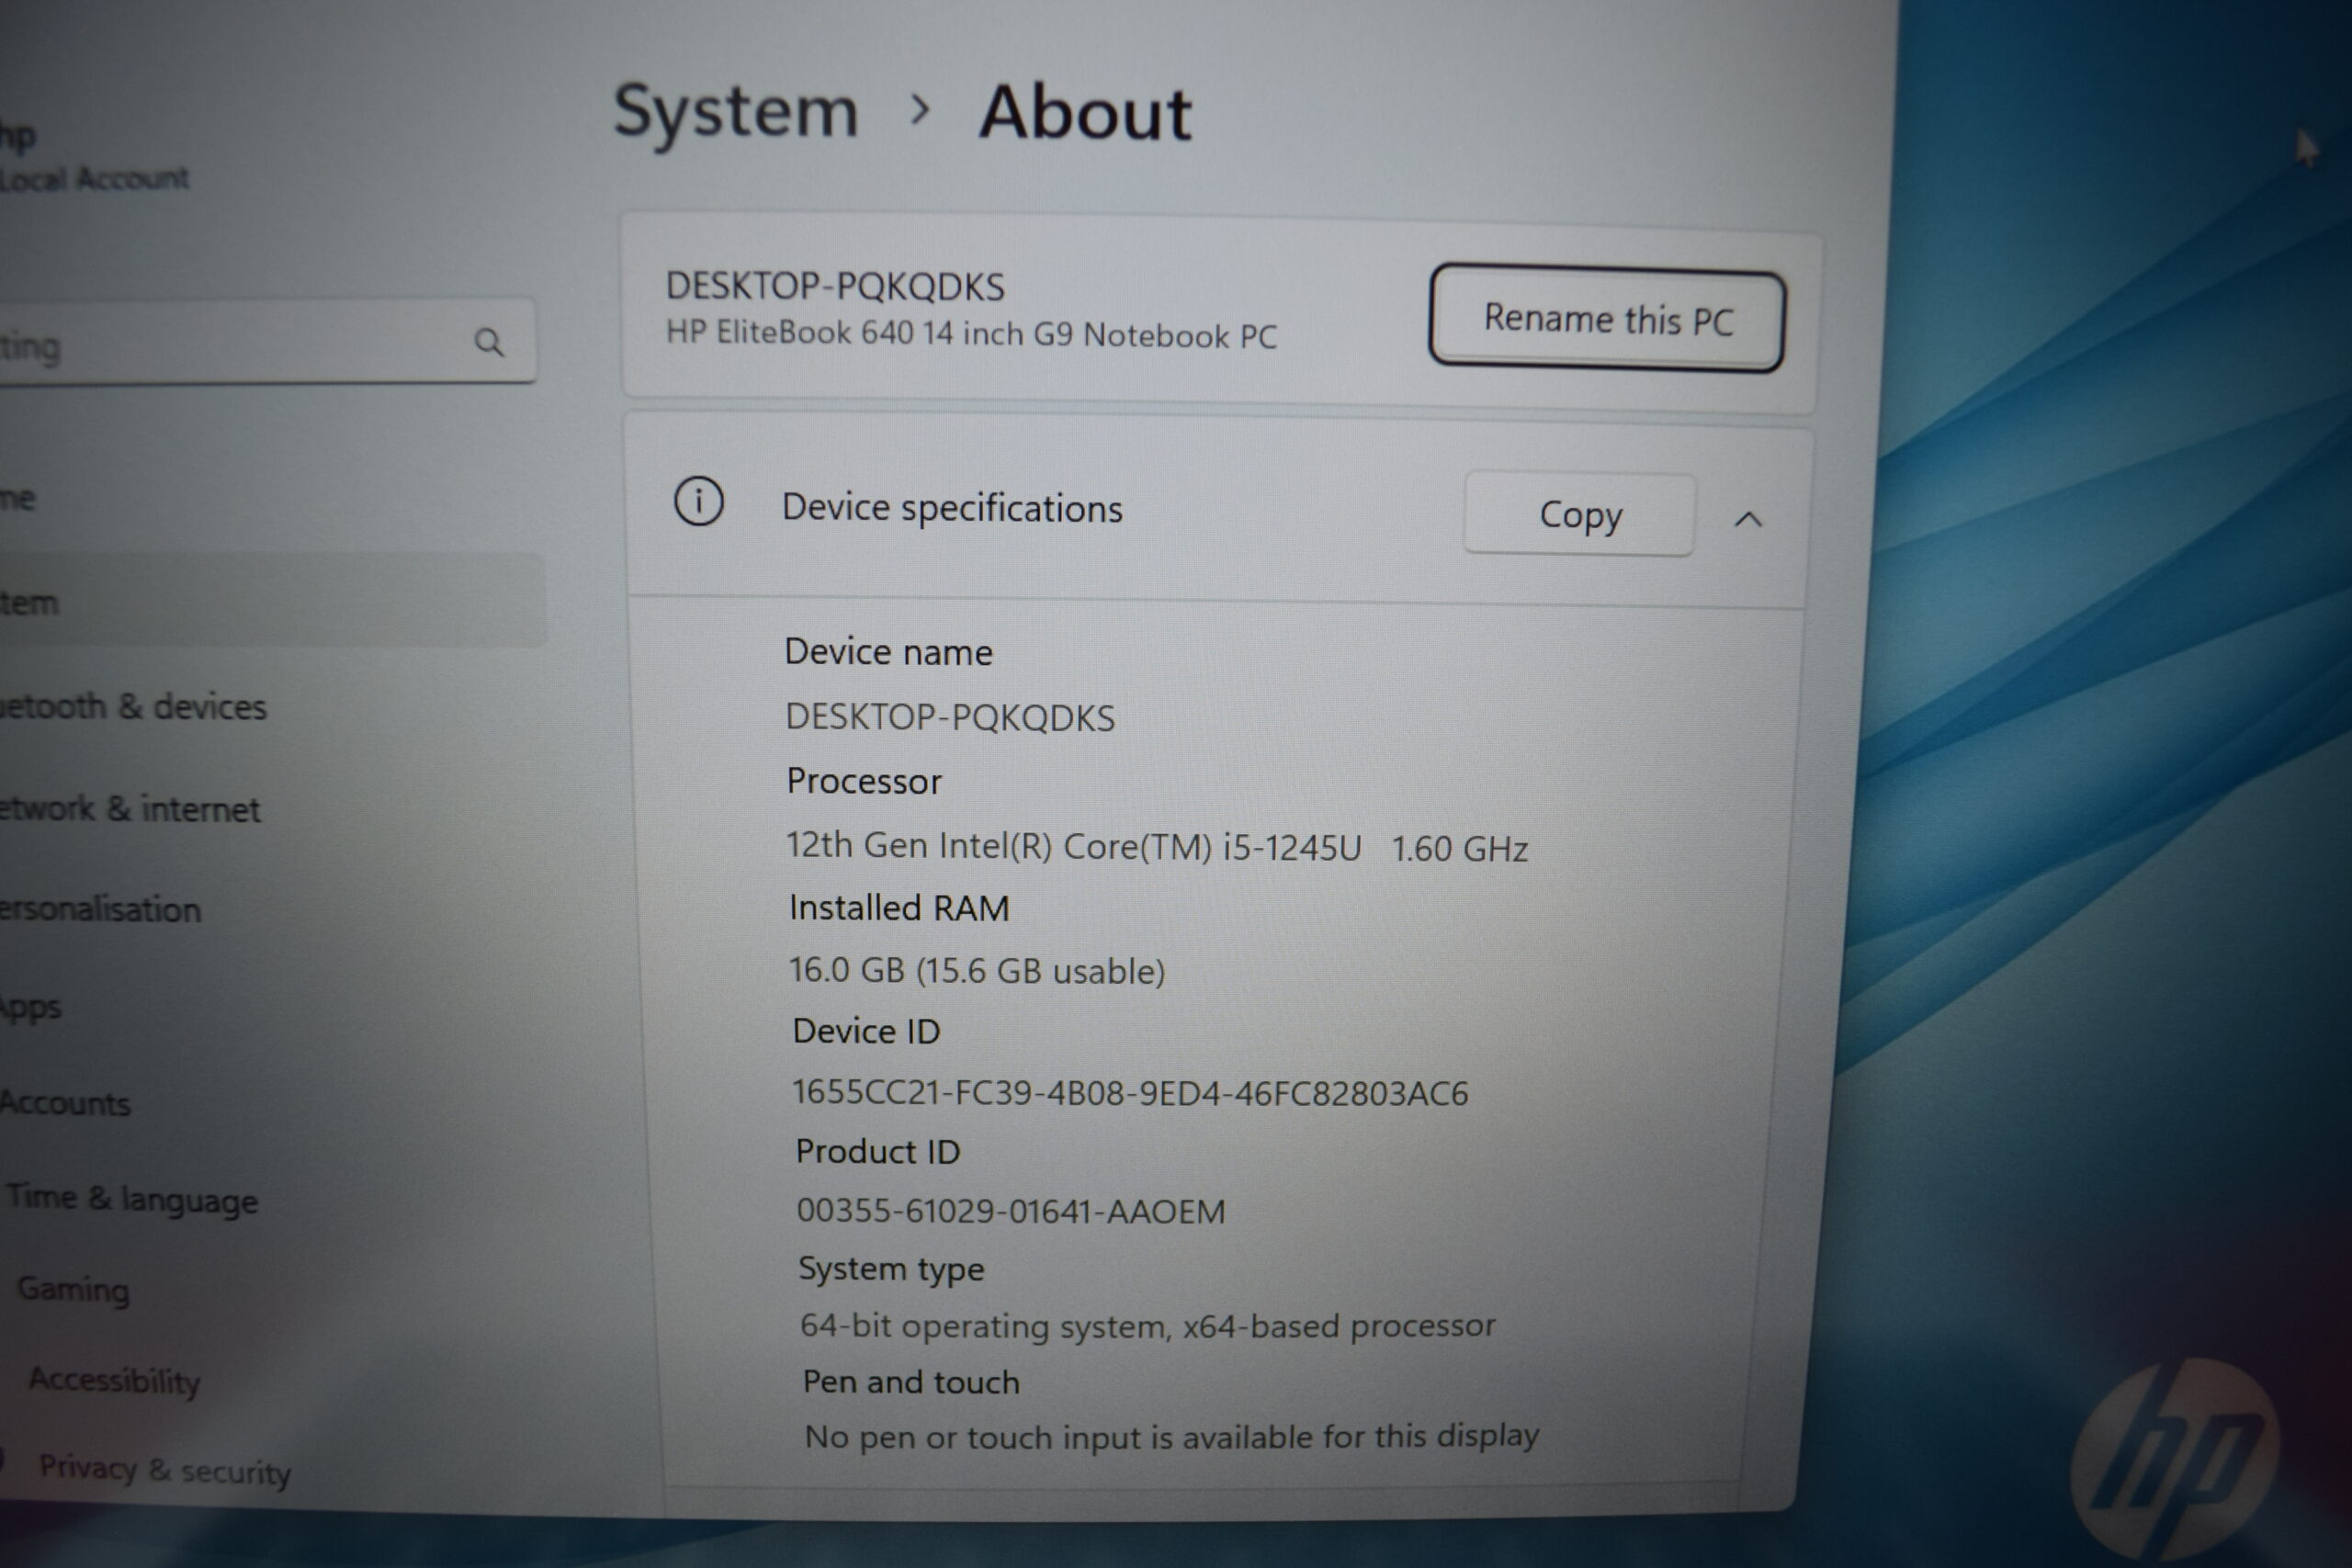The width and height of the screenshot is (2352, 1568).
Task: Select the 64-bit operating system text
Action: 1147,1326
